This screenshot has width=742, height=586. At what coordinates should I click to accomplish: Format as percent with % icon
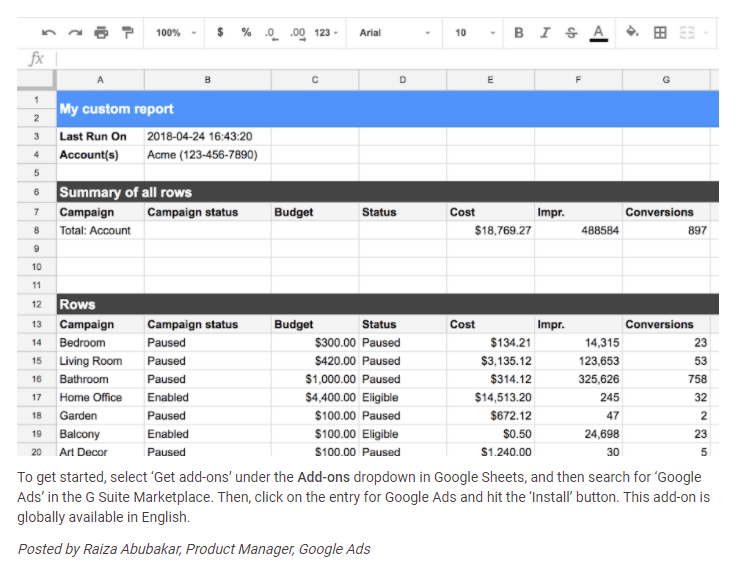click(x=246, y=33)
